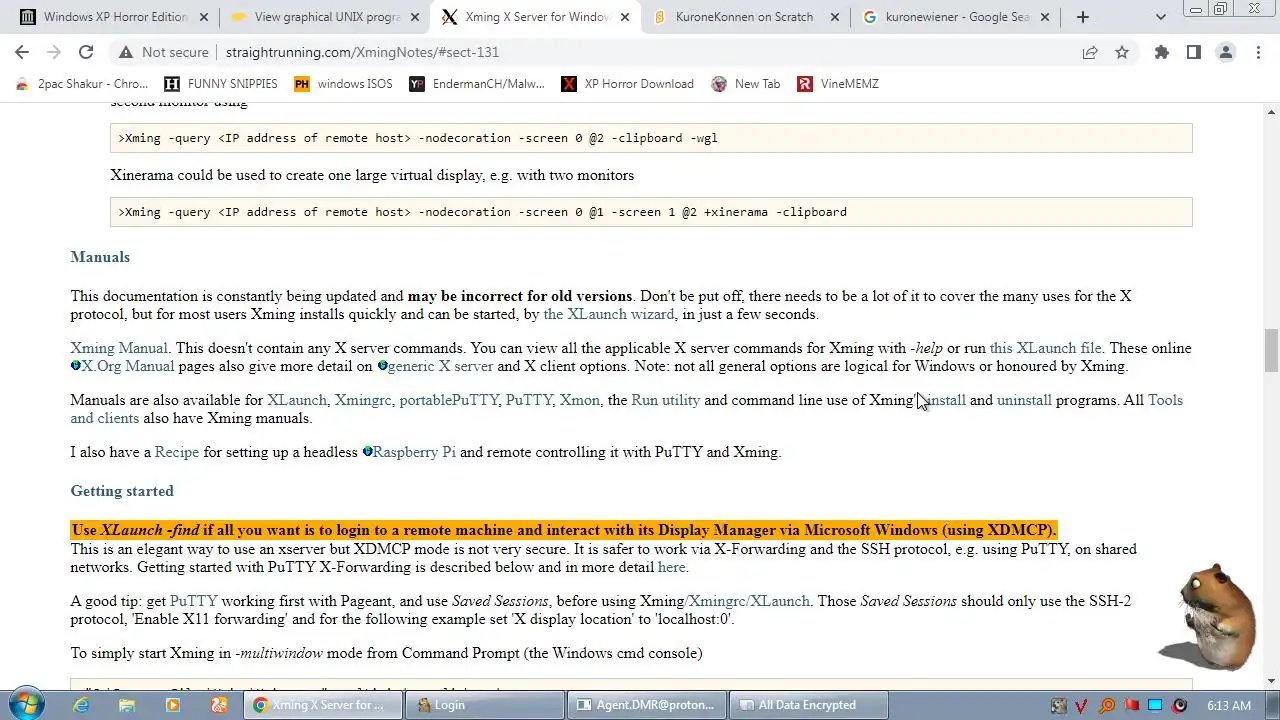Click the scrollbar down arrow
1280x720 pixels.
(1271, 681)
